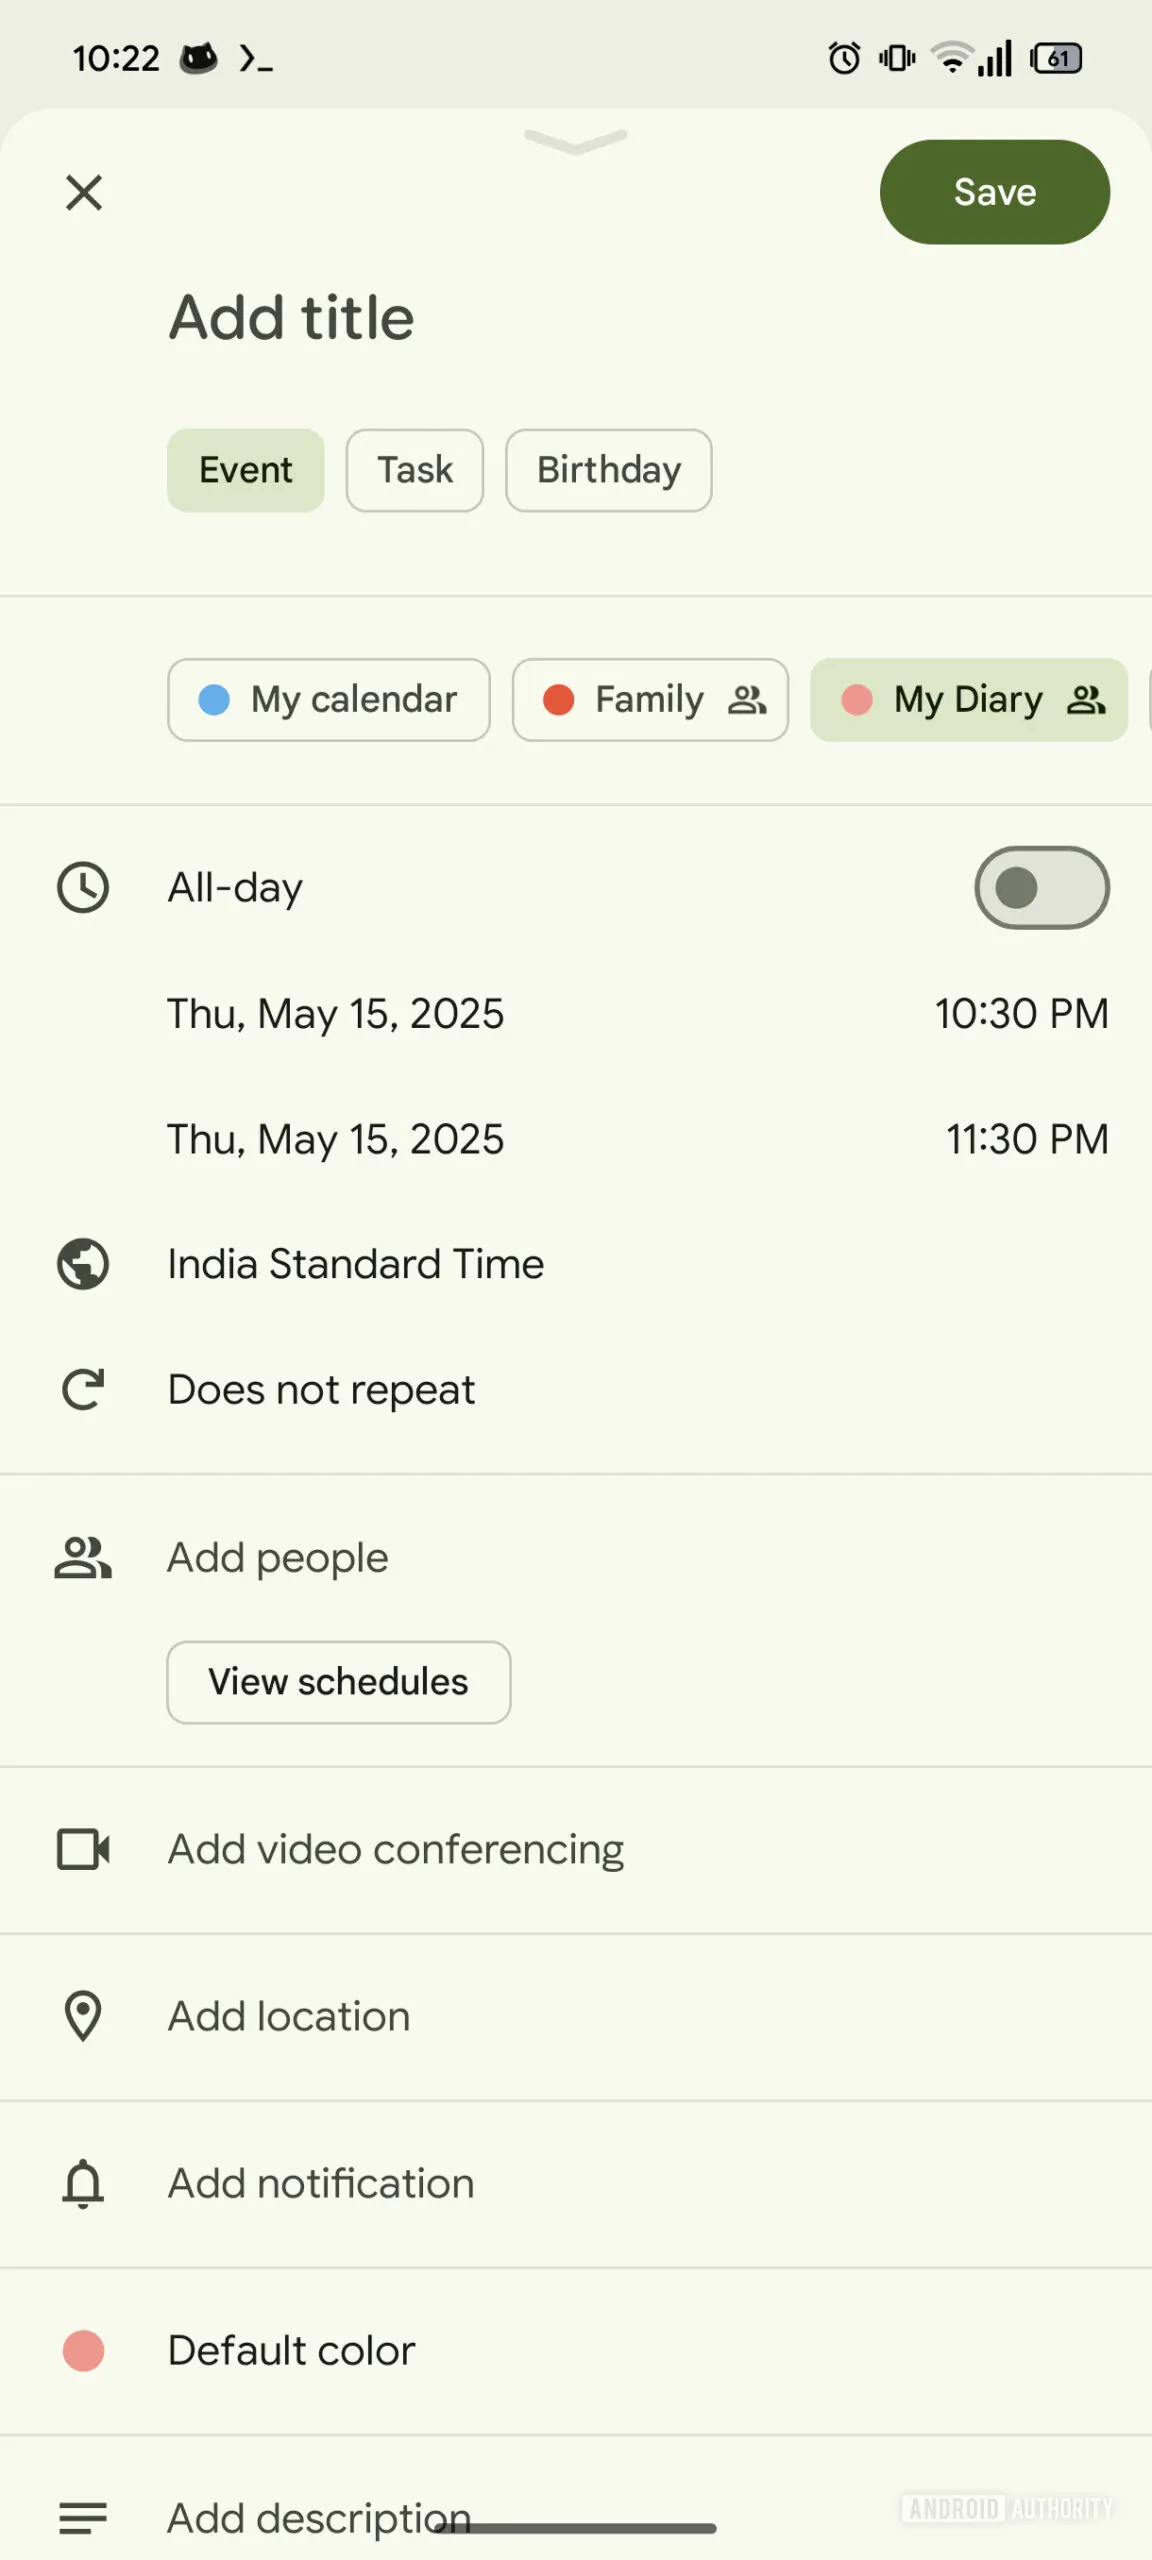The height and width of the screenshot is (2560, 1152).
Task: Open the 10:30 PM start time picker
Action: tap(1021, 1013)
